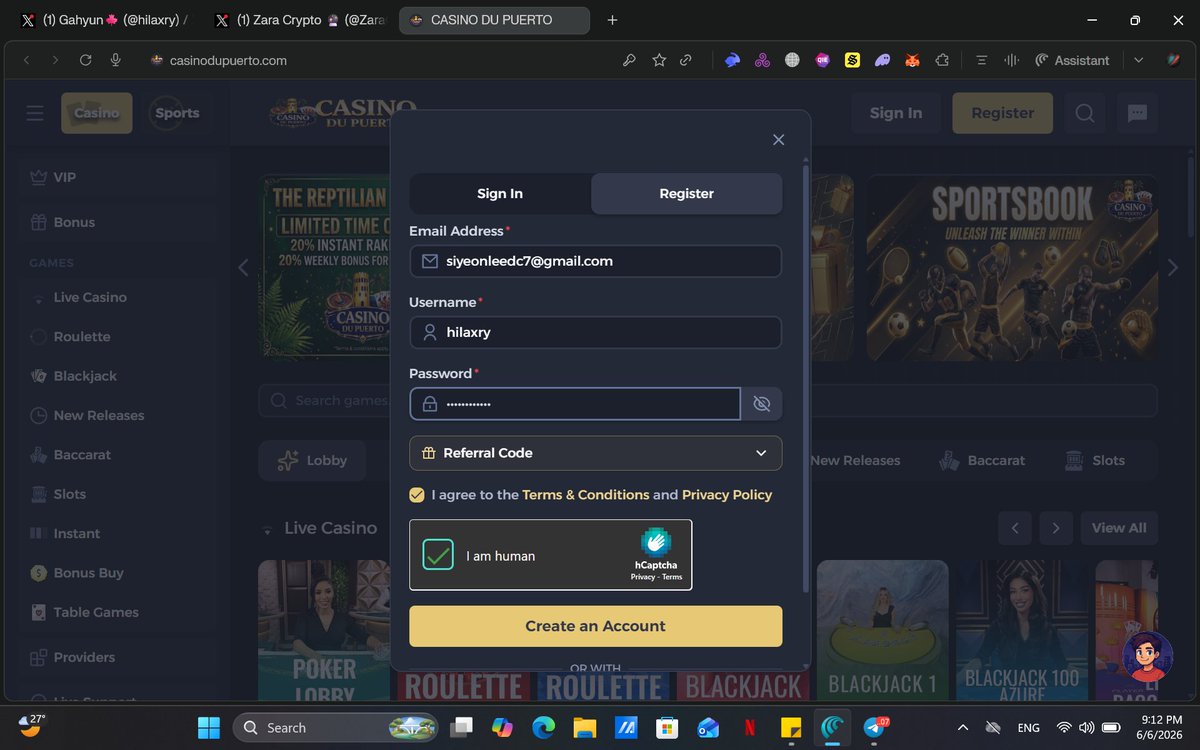
Task: Click the password manager key icon
Action: coord(629,60)
